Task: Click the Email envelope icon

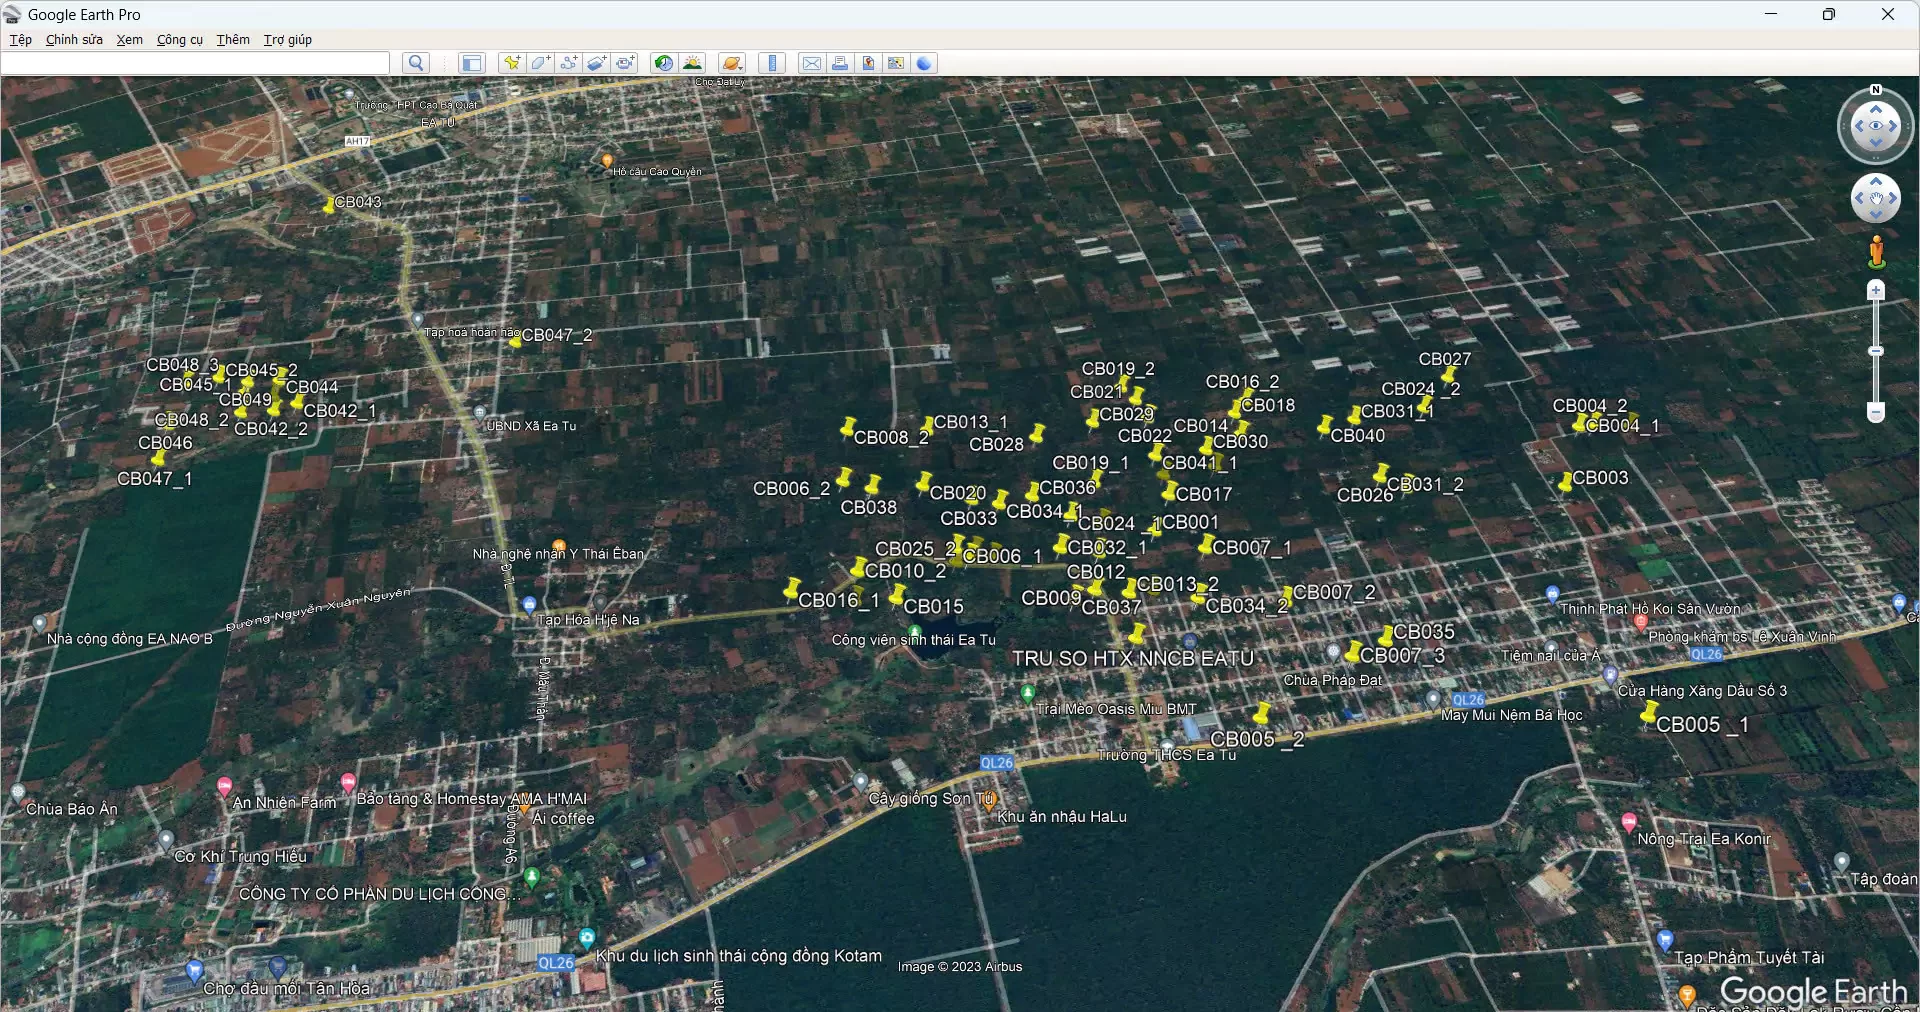Action: tap(812, 63)
